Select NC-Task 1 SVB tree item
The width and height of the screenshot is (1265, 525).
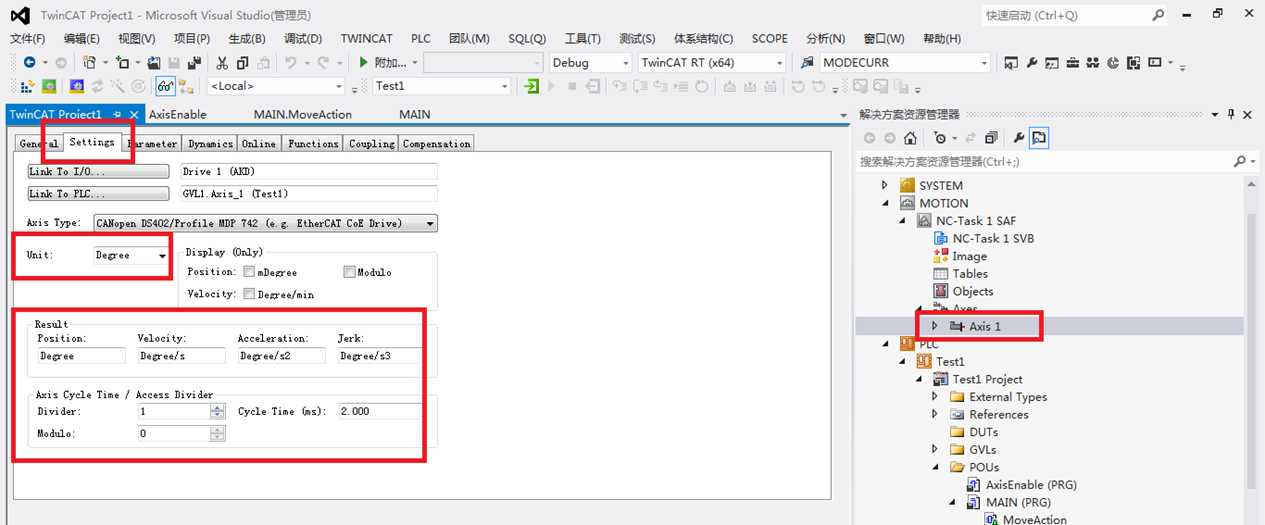point(993,238)
